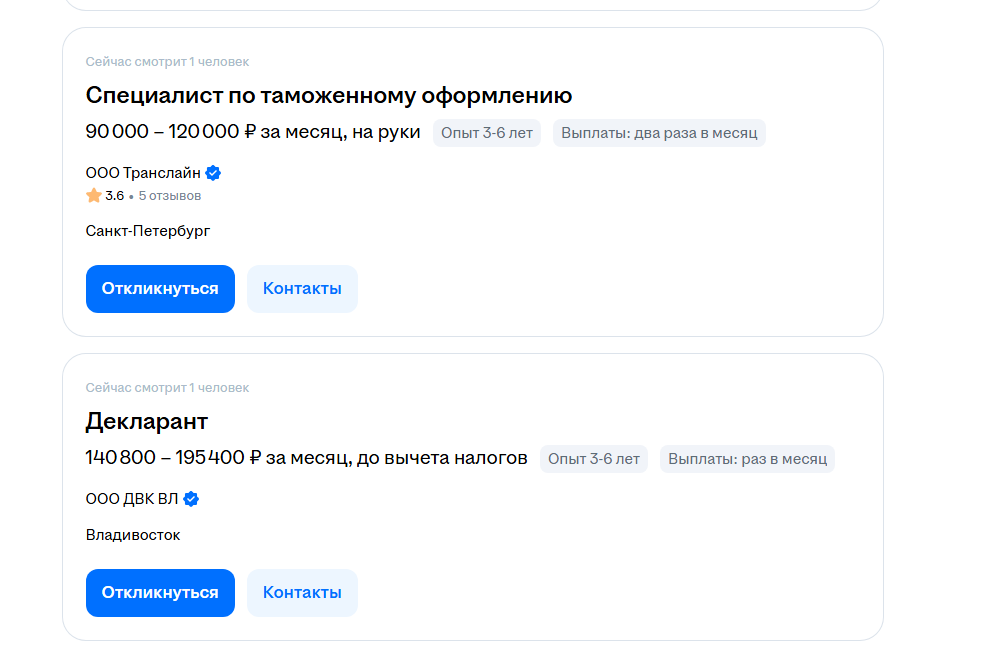Image resolution: width=996 pixels, height=649 pixels.
Task: Click the 140 800 – 195 400 ₽ salary text
Action: [306, 458]
